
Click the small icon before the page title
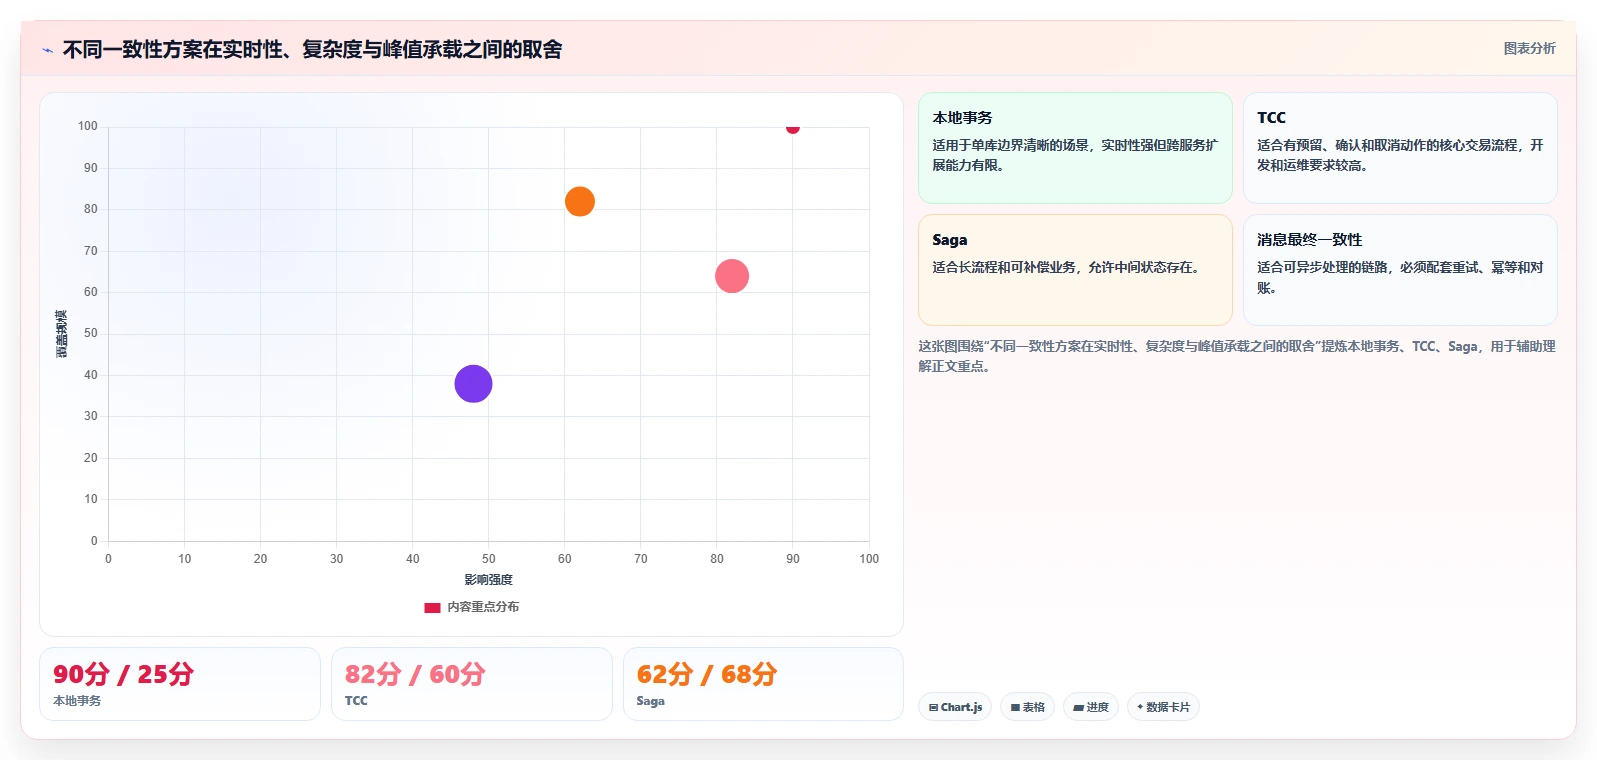pos(47,50)
